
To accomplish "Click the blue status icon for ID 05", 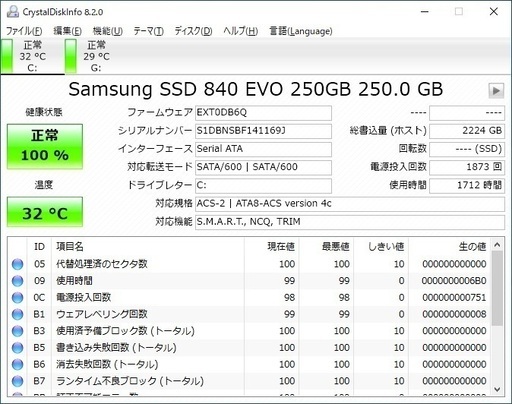I will click(17, 264).
